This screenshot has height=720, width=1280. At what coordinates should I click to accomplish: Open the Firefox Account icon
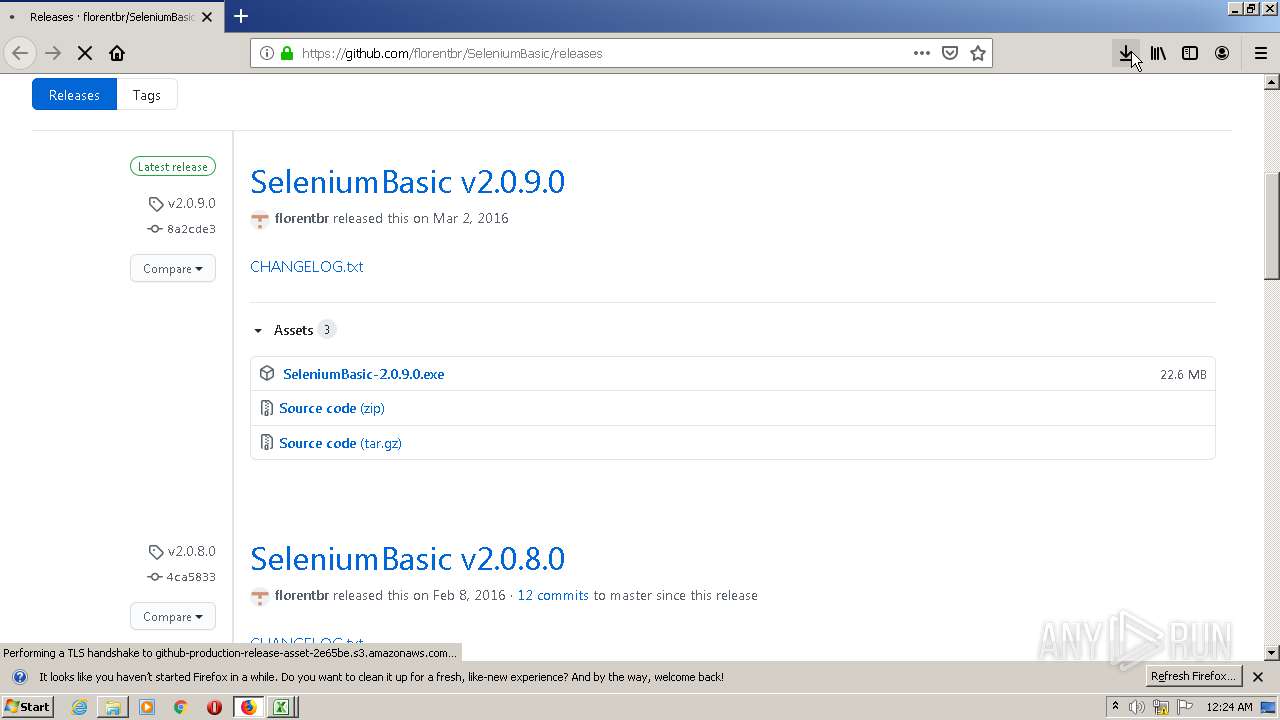click(1222, 53)
